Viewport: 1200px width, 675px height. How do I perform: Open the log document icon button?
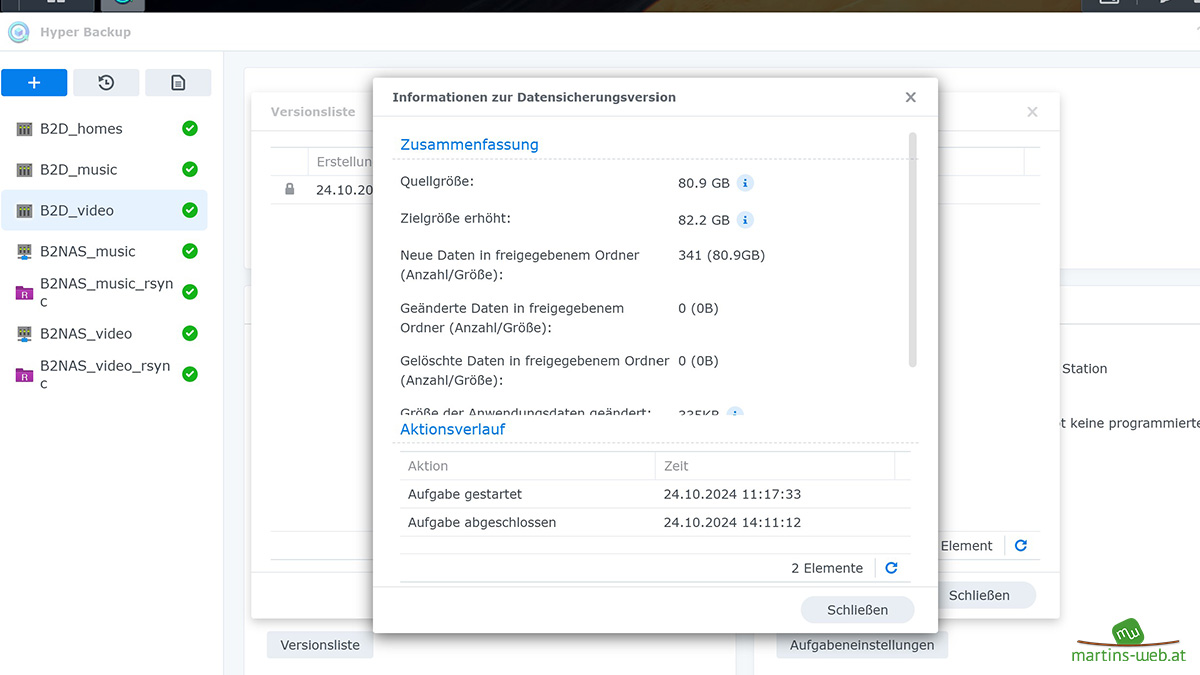[x=178, y=83]
